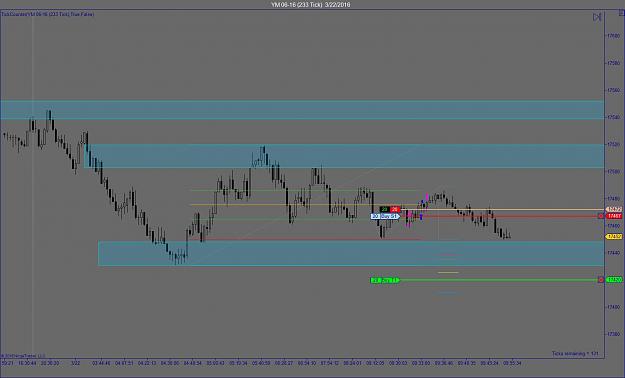
Task: Click the yellow current price marker on axis
Action: click(614, 236)
